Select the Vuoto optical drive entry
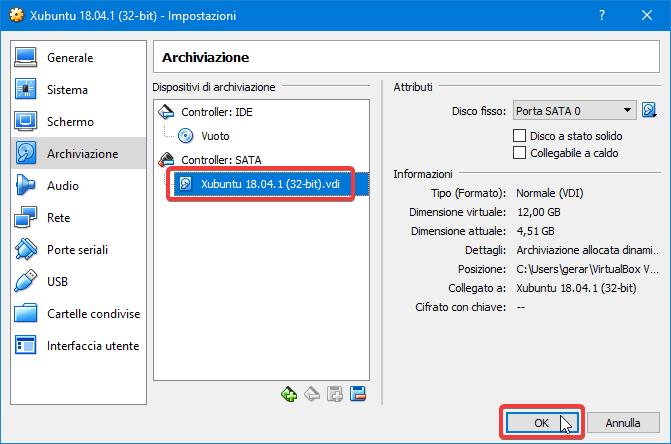Viewport: 671px width, 444px height. tap(215, 136)
